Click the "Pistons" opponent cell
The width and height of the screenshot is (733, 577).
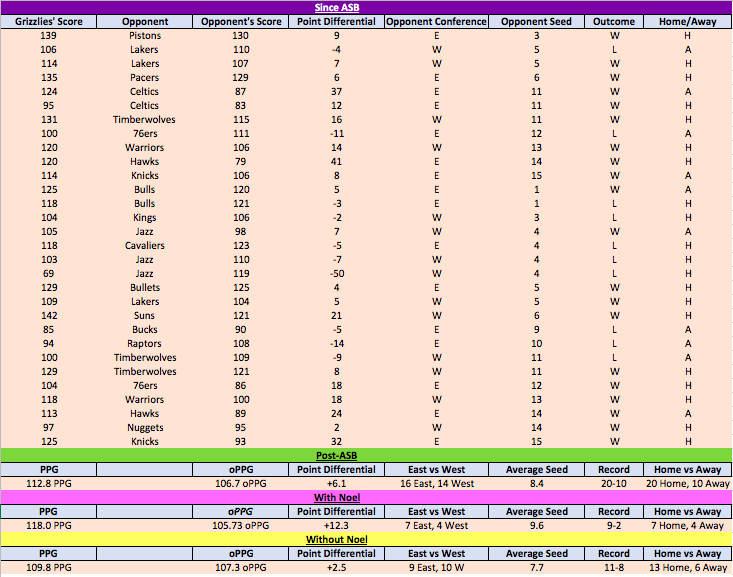pos(145,36)
